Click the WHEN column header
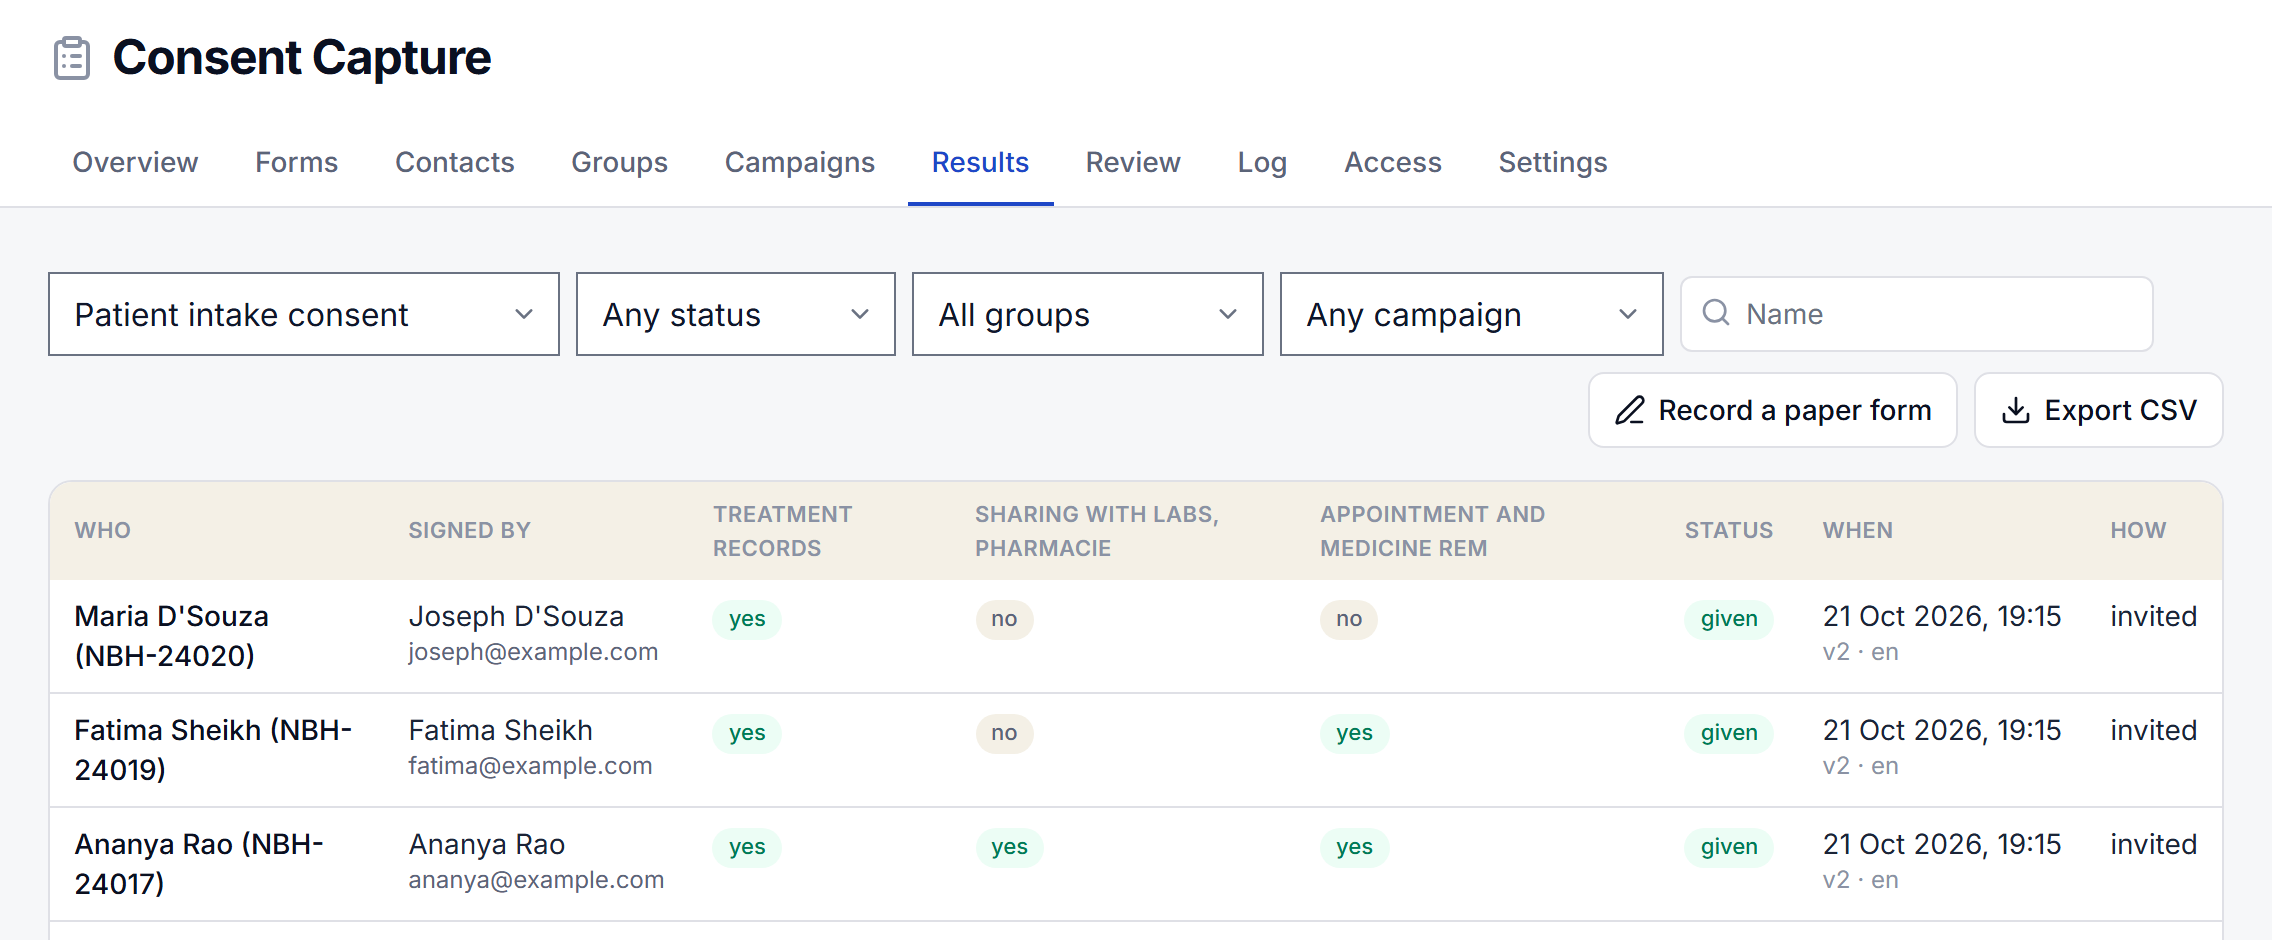 coord(1858,530)
